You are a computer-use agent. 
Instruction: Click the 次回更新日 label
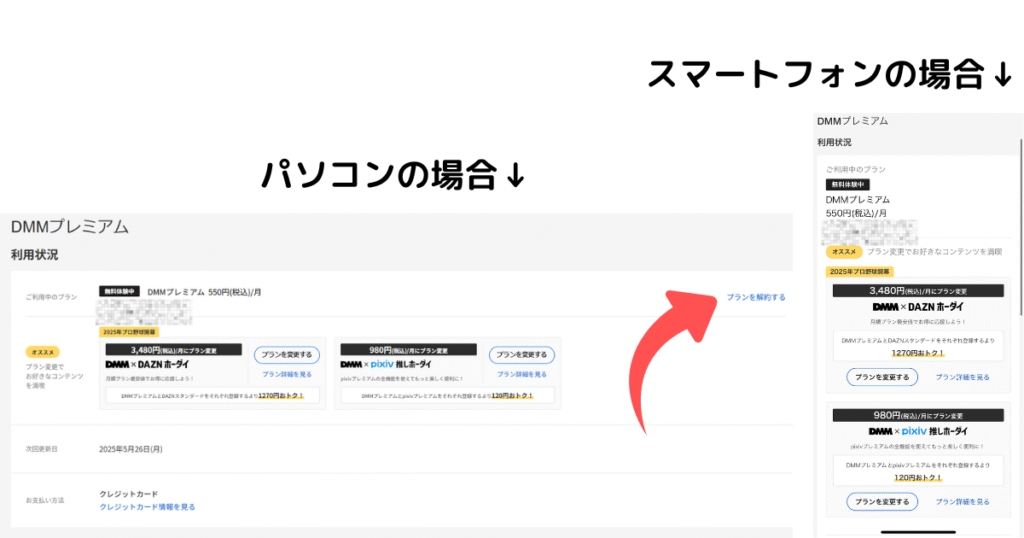pyautogui.click(x=42, y=449)
